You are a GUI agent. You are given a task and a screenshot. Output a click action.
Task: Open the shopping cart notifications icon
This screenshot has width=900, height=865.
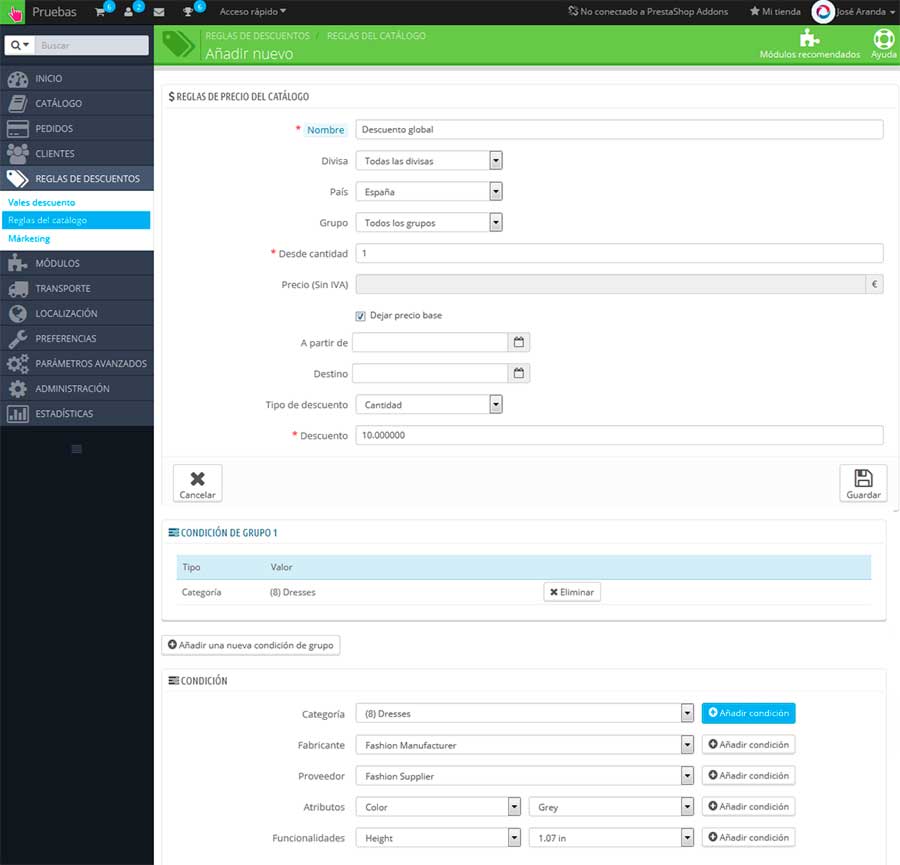[98, 12]
